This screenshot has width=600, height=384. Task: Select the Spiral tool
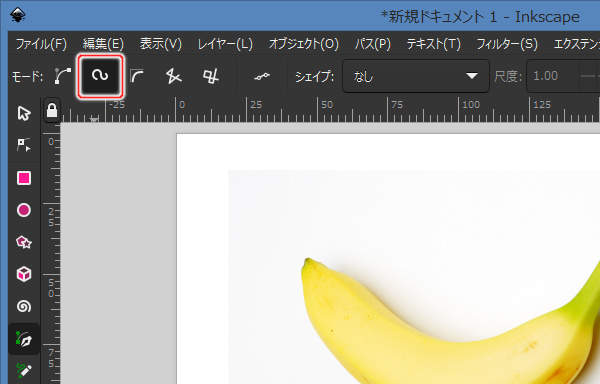point(24,306)
